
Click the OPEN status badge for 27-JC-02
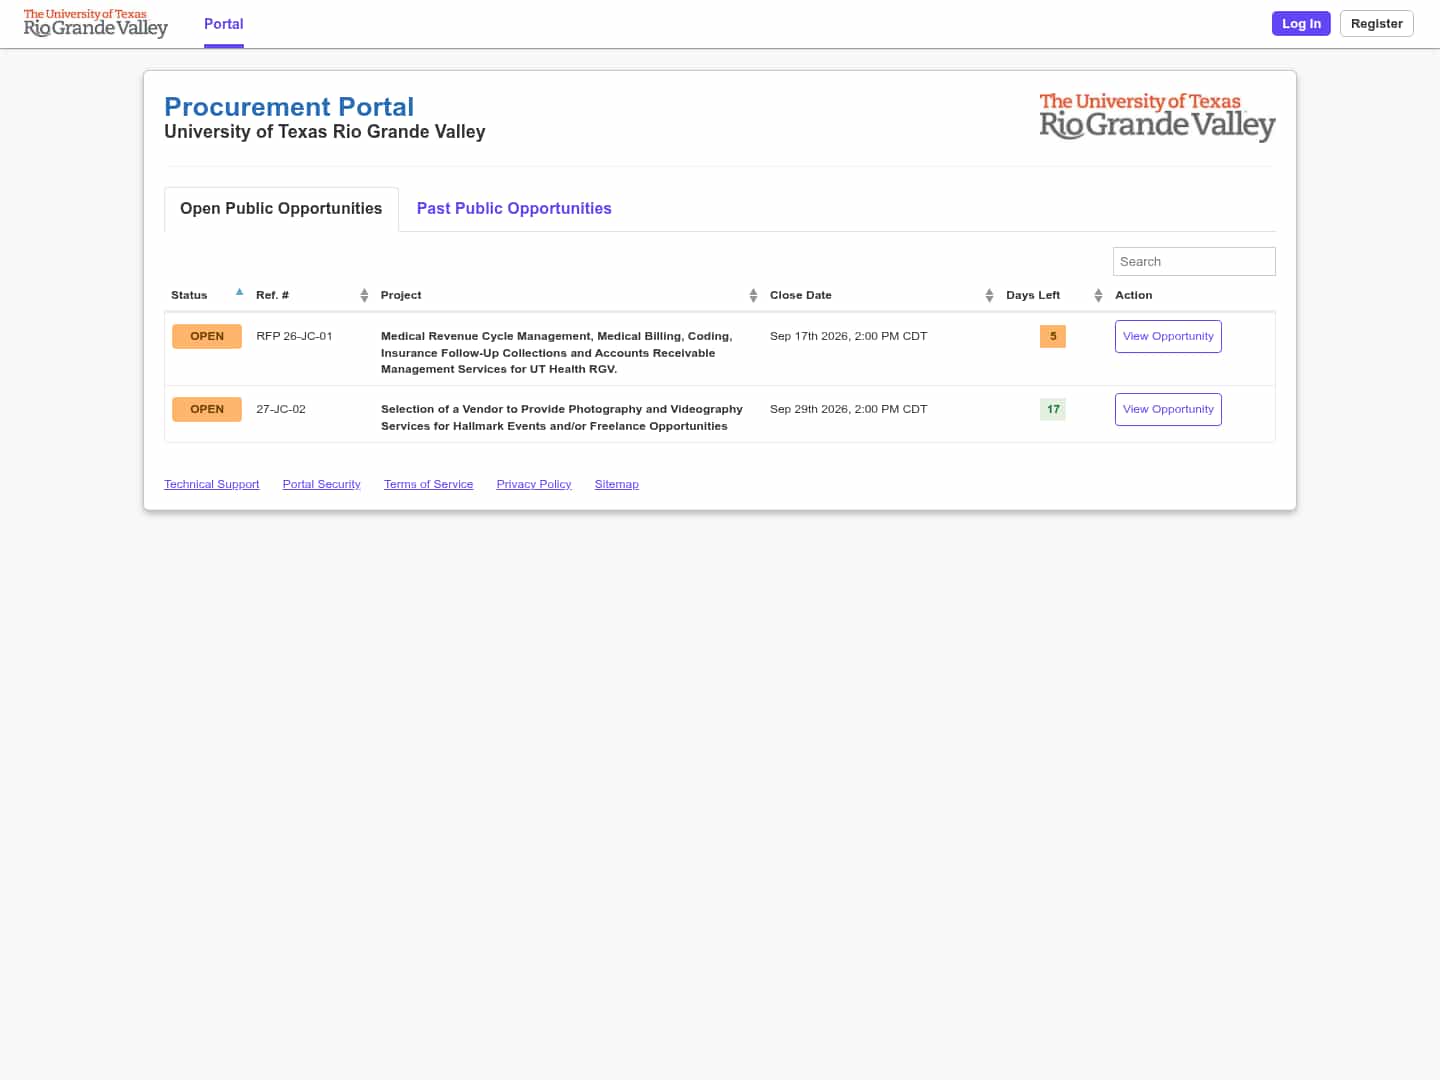click(207, 409)
